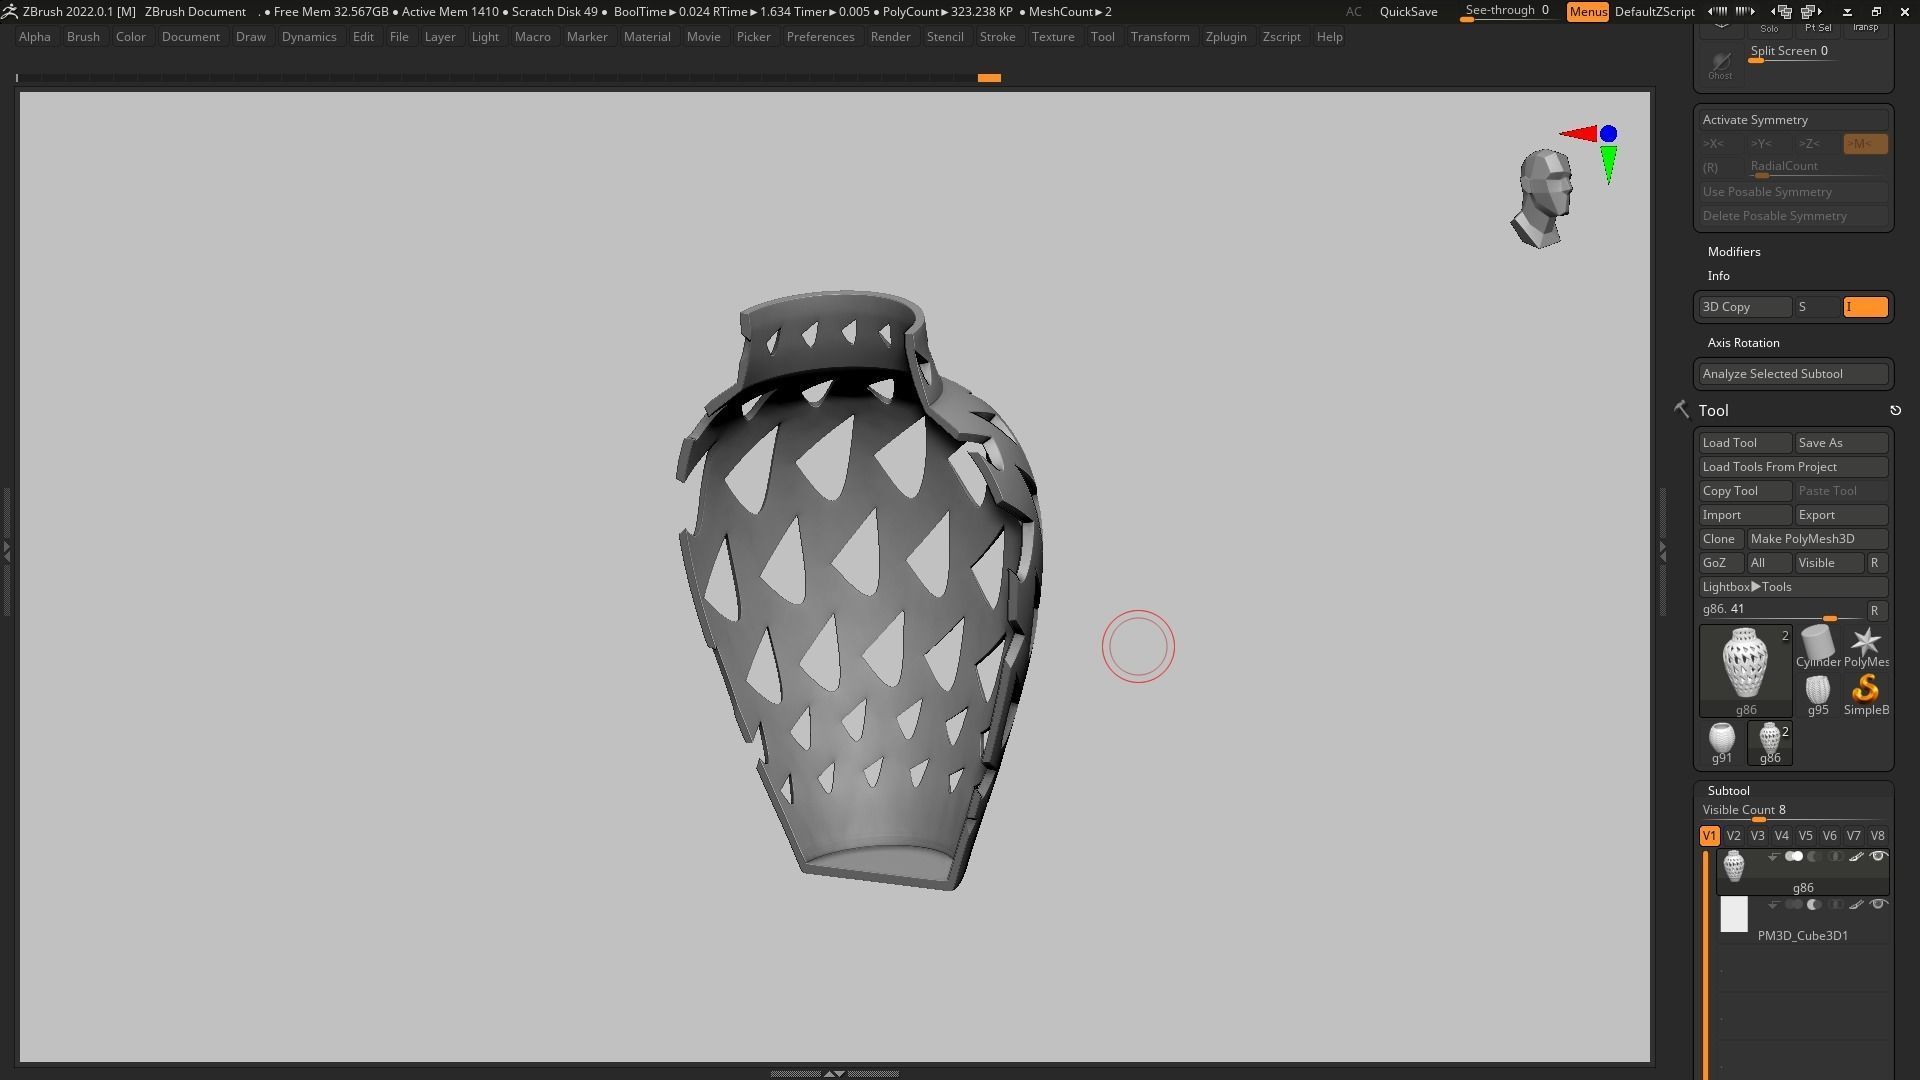
Task: Adjust the Visible Count slider
Action: pyautogui.click(x=1793, y=811)
